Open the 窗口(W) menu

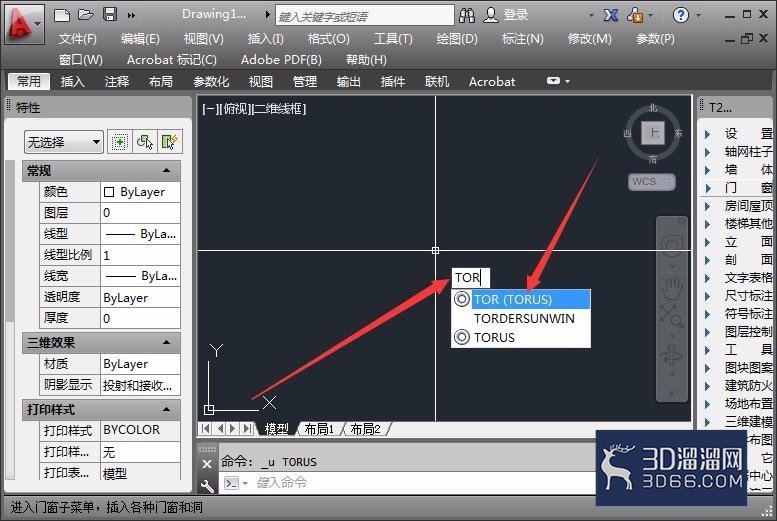(x=80, y=60)
